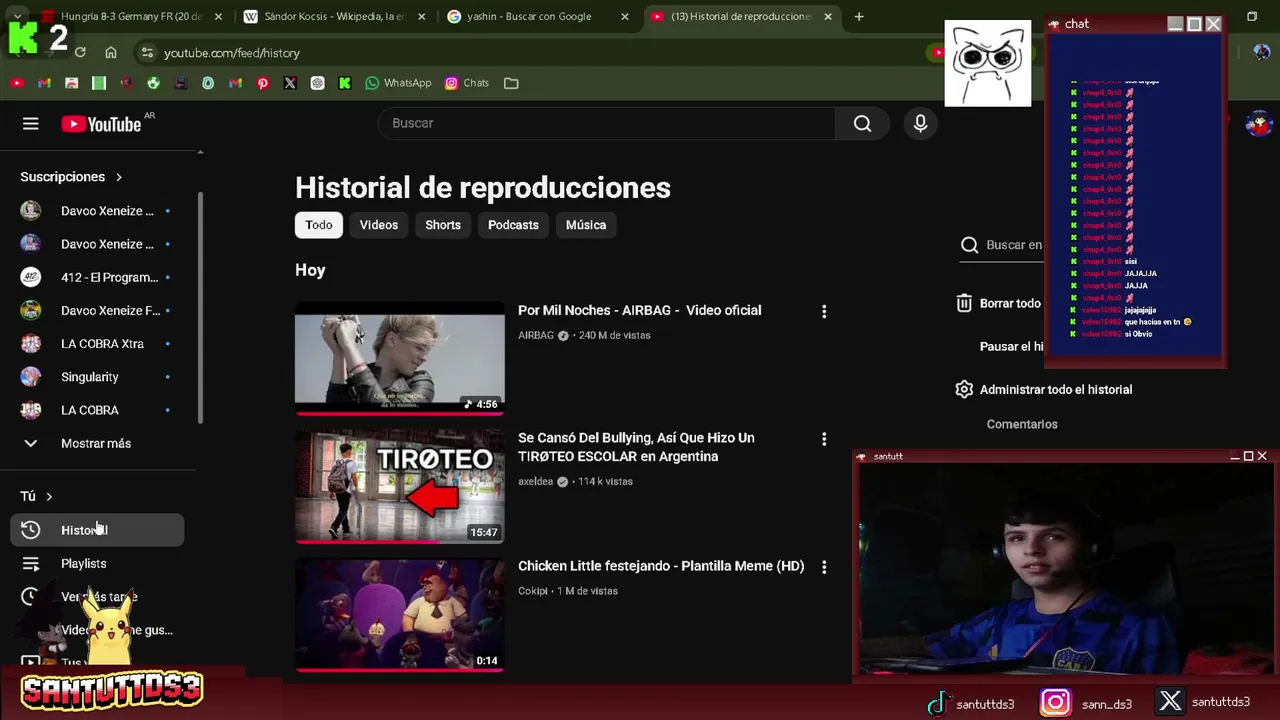
Task: Open the WhatsApp bookmark
Action: [398, 83]
